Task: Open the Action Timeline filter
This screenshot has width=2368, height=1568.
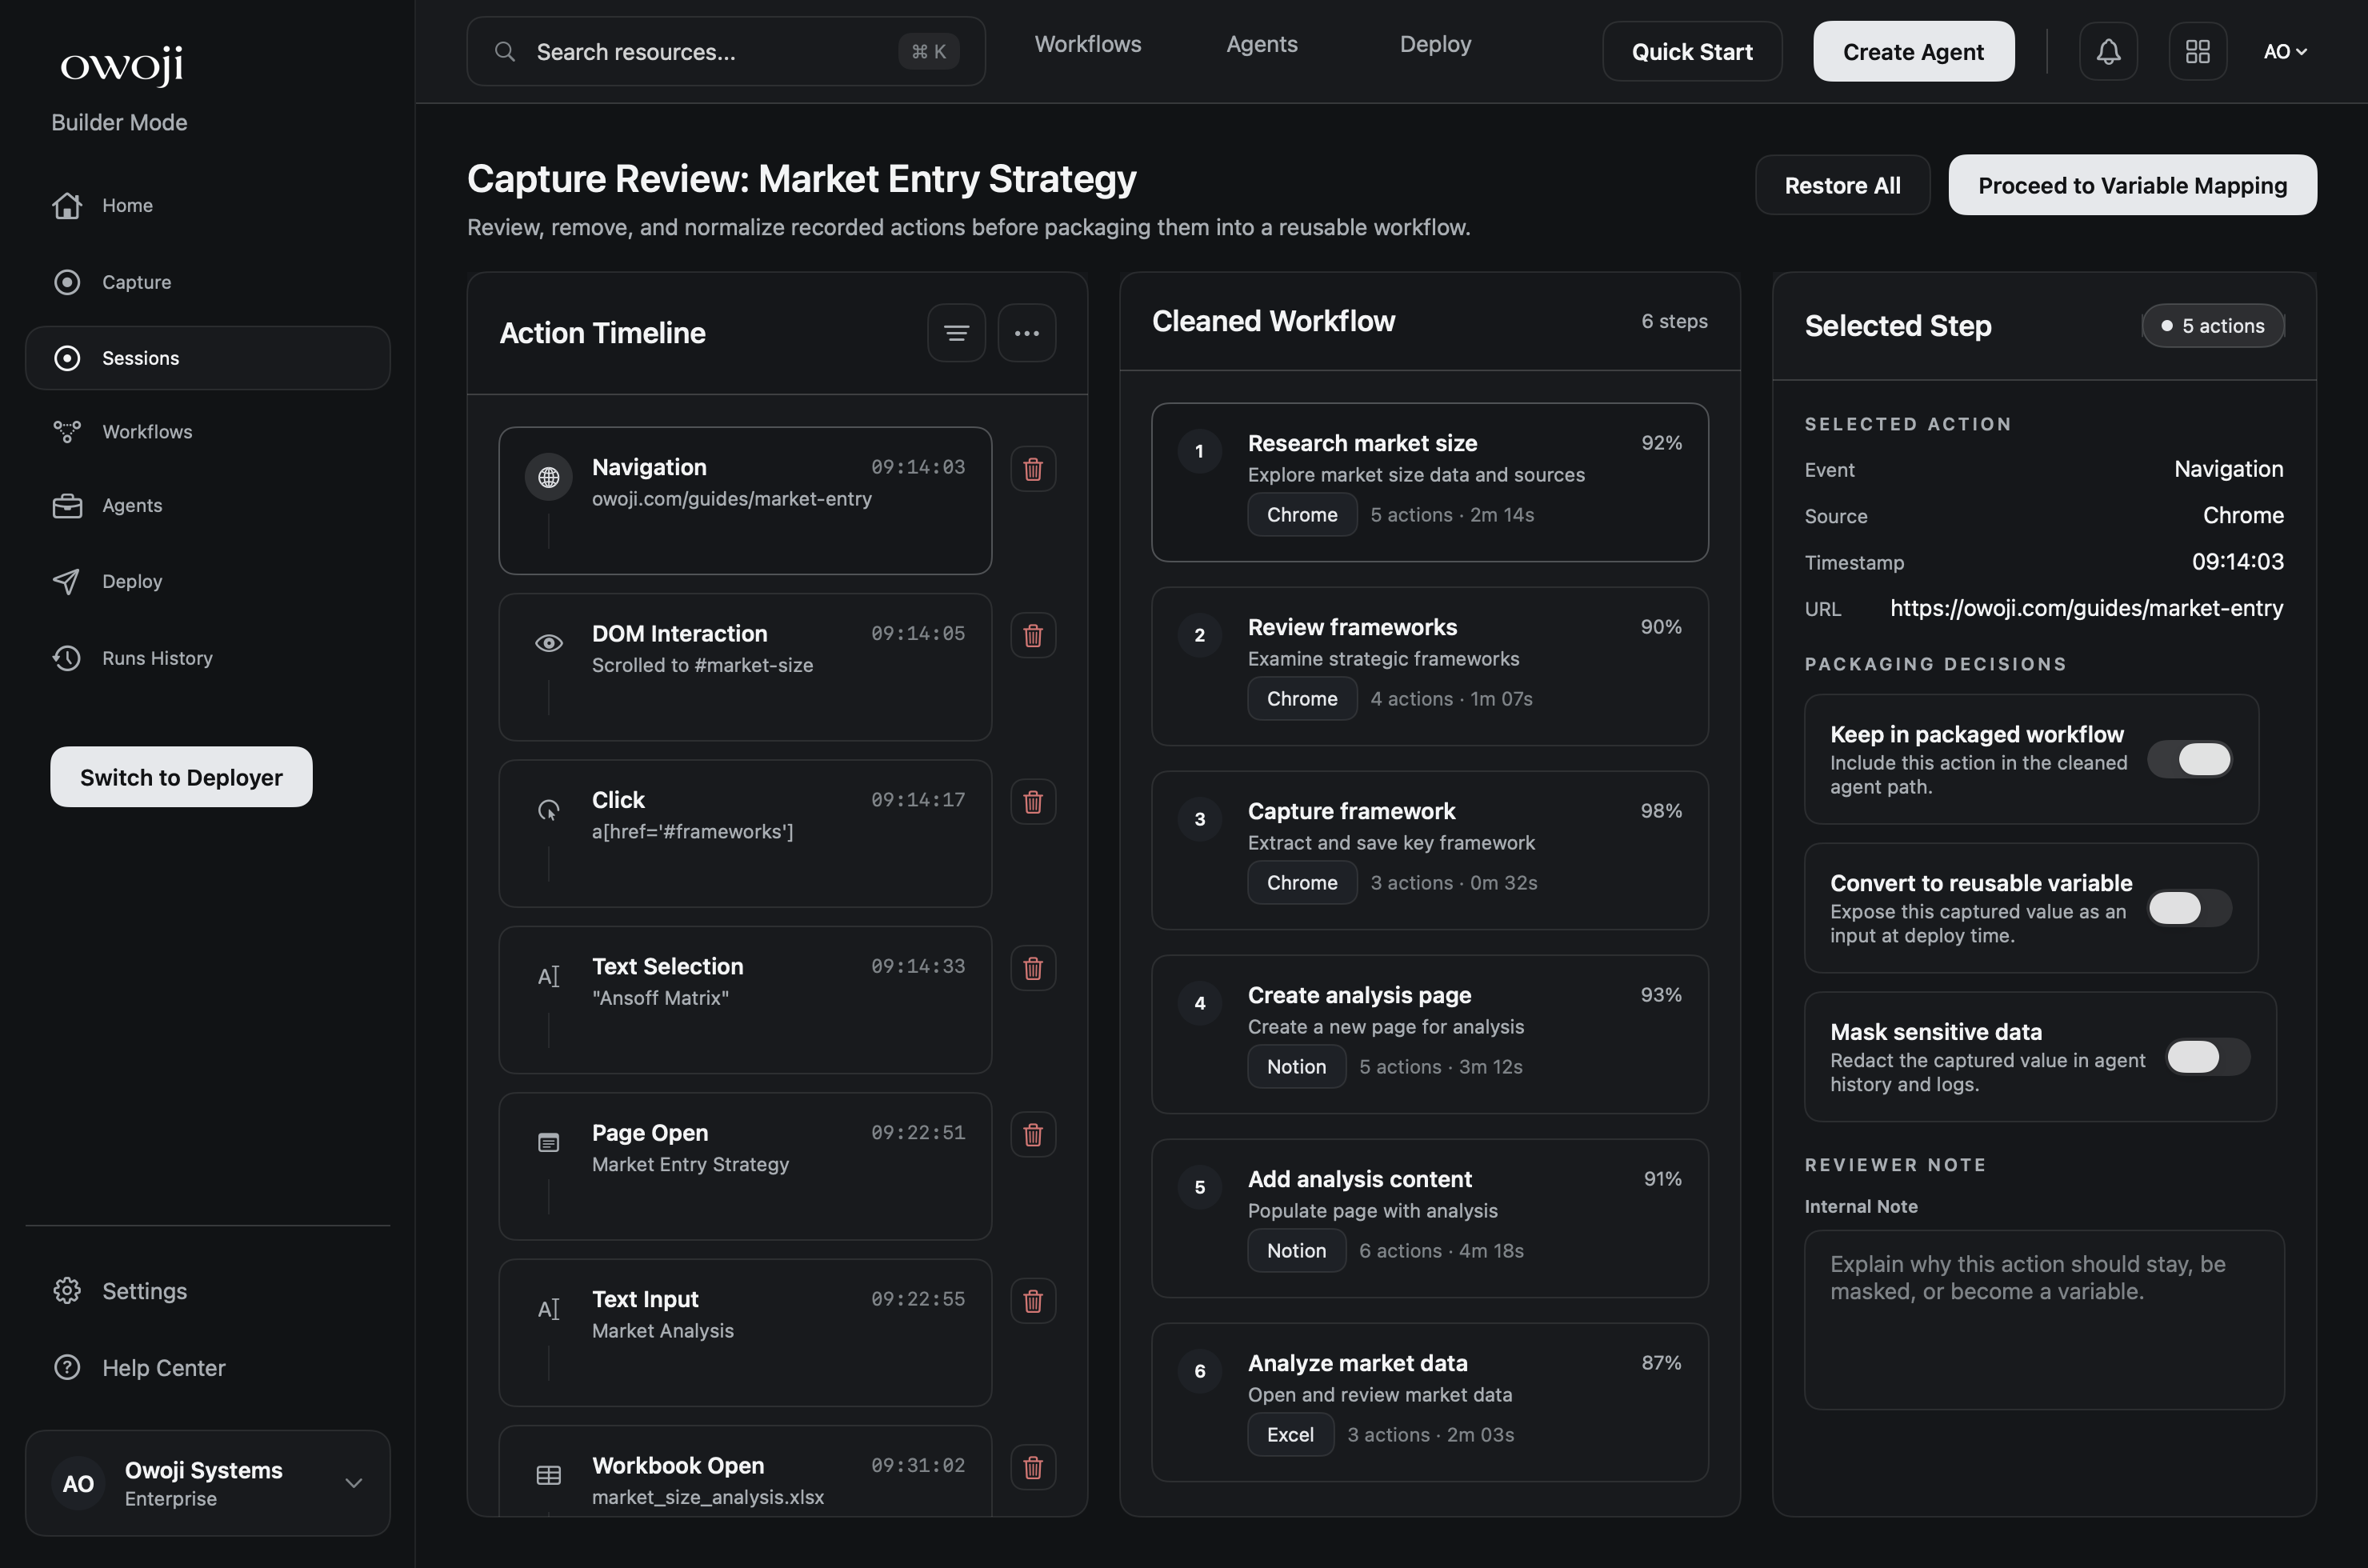Action: 956,332
